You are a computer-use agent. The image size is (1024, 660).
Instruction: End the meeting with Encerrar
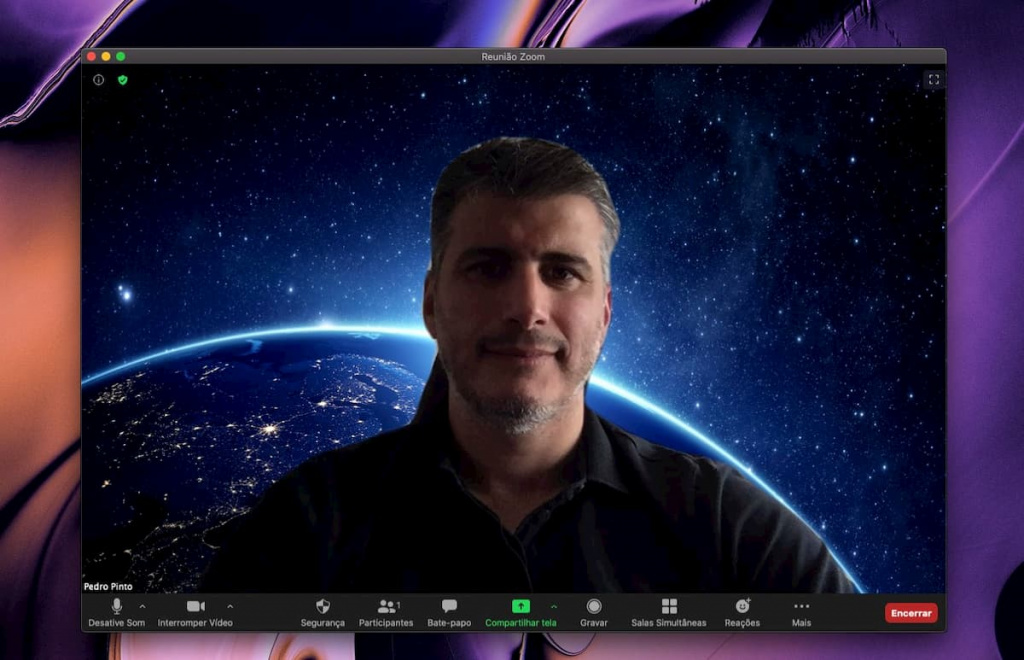click(x=911, y=613)
